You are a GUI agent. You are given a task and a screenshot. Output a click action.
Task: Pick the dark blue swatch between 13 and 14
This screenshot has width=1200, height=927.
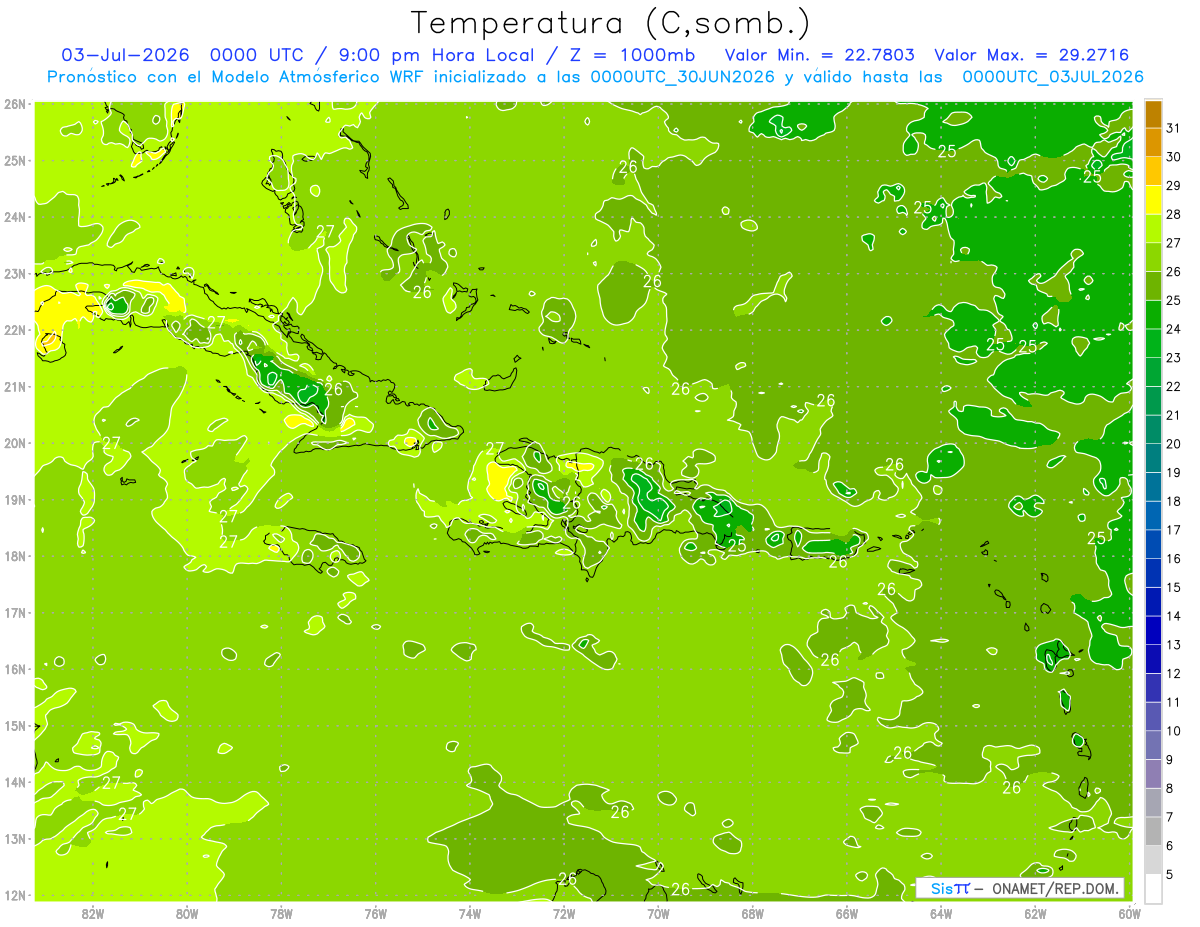1153,630
